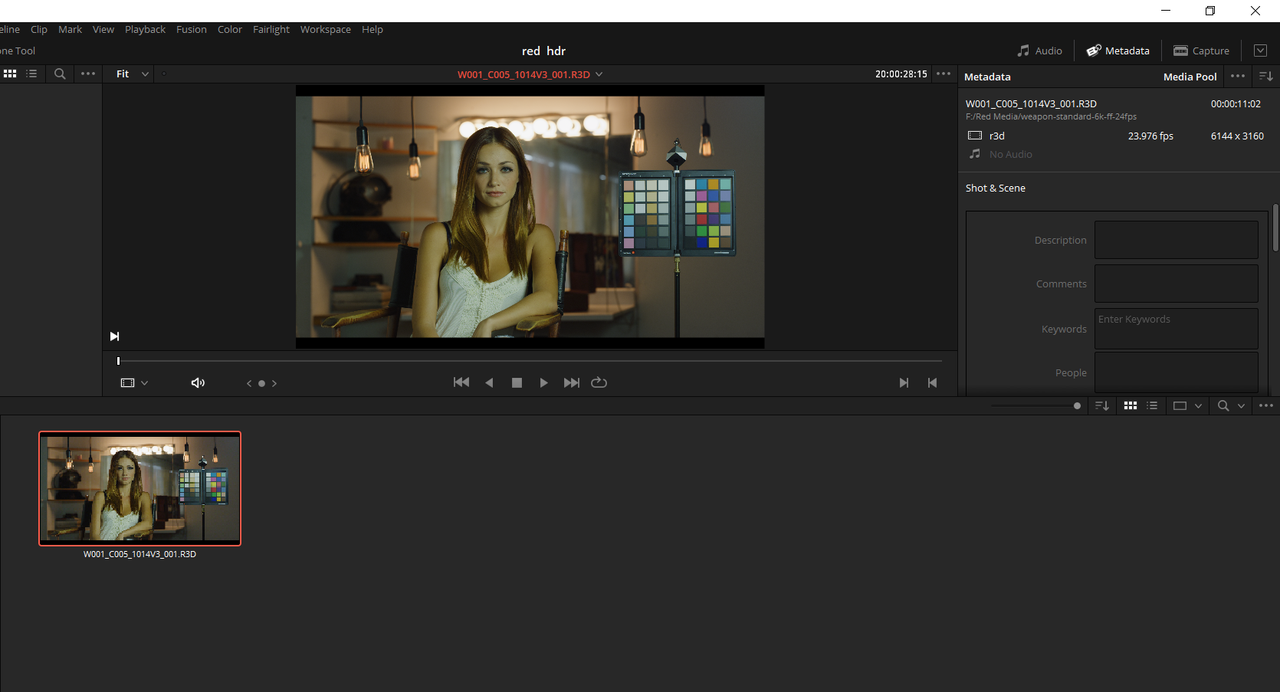Set Mark In point in viewer
Image resolution: width=1280 pixels, height=692 pixels.
pyautogui.click(x=904, y=383)
